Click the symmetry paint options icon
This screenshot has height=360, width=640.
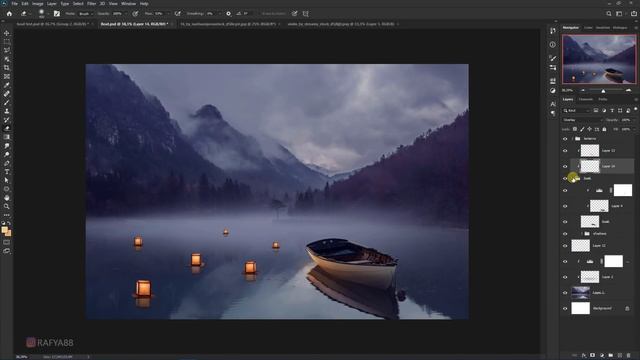(x=306, y=13)
